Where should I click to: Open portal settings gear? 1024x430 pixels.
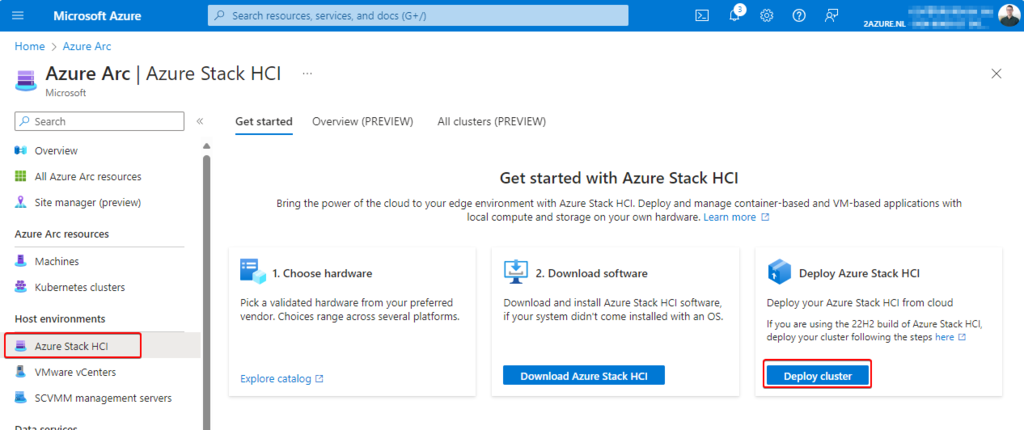click(767, 15)
